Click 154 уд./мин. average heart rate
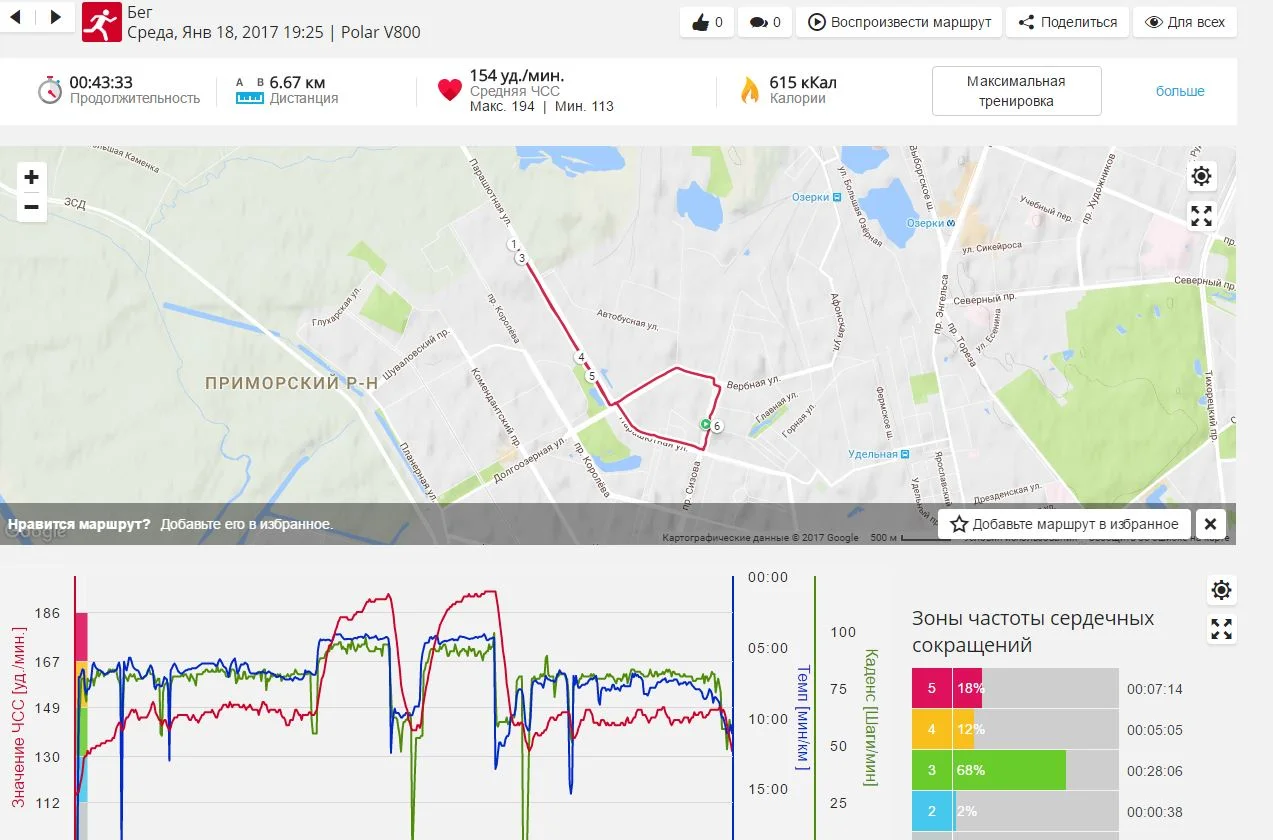Image resolution: width=1273 pixels, height=840 pixels. 517,76
